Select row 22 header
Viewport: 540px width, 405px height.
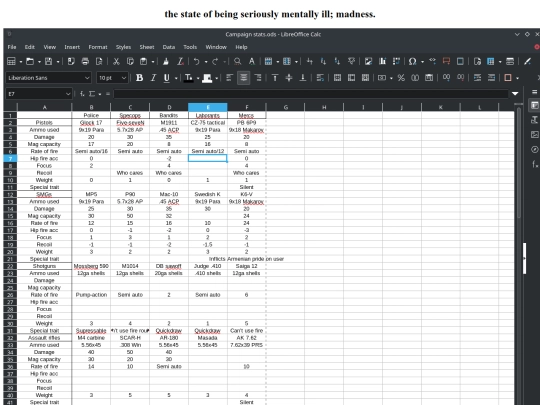pos(10,266)
